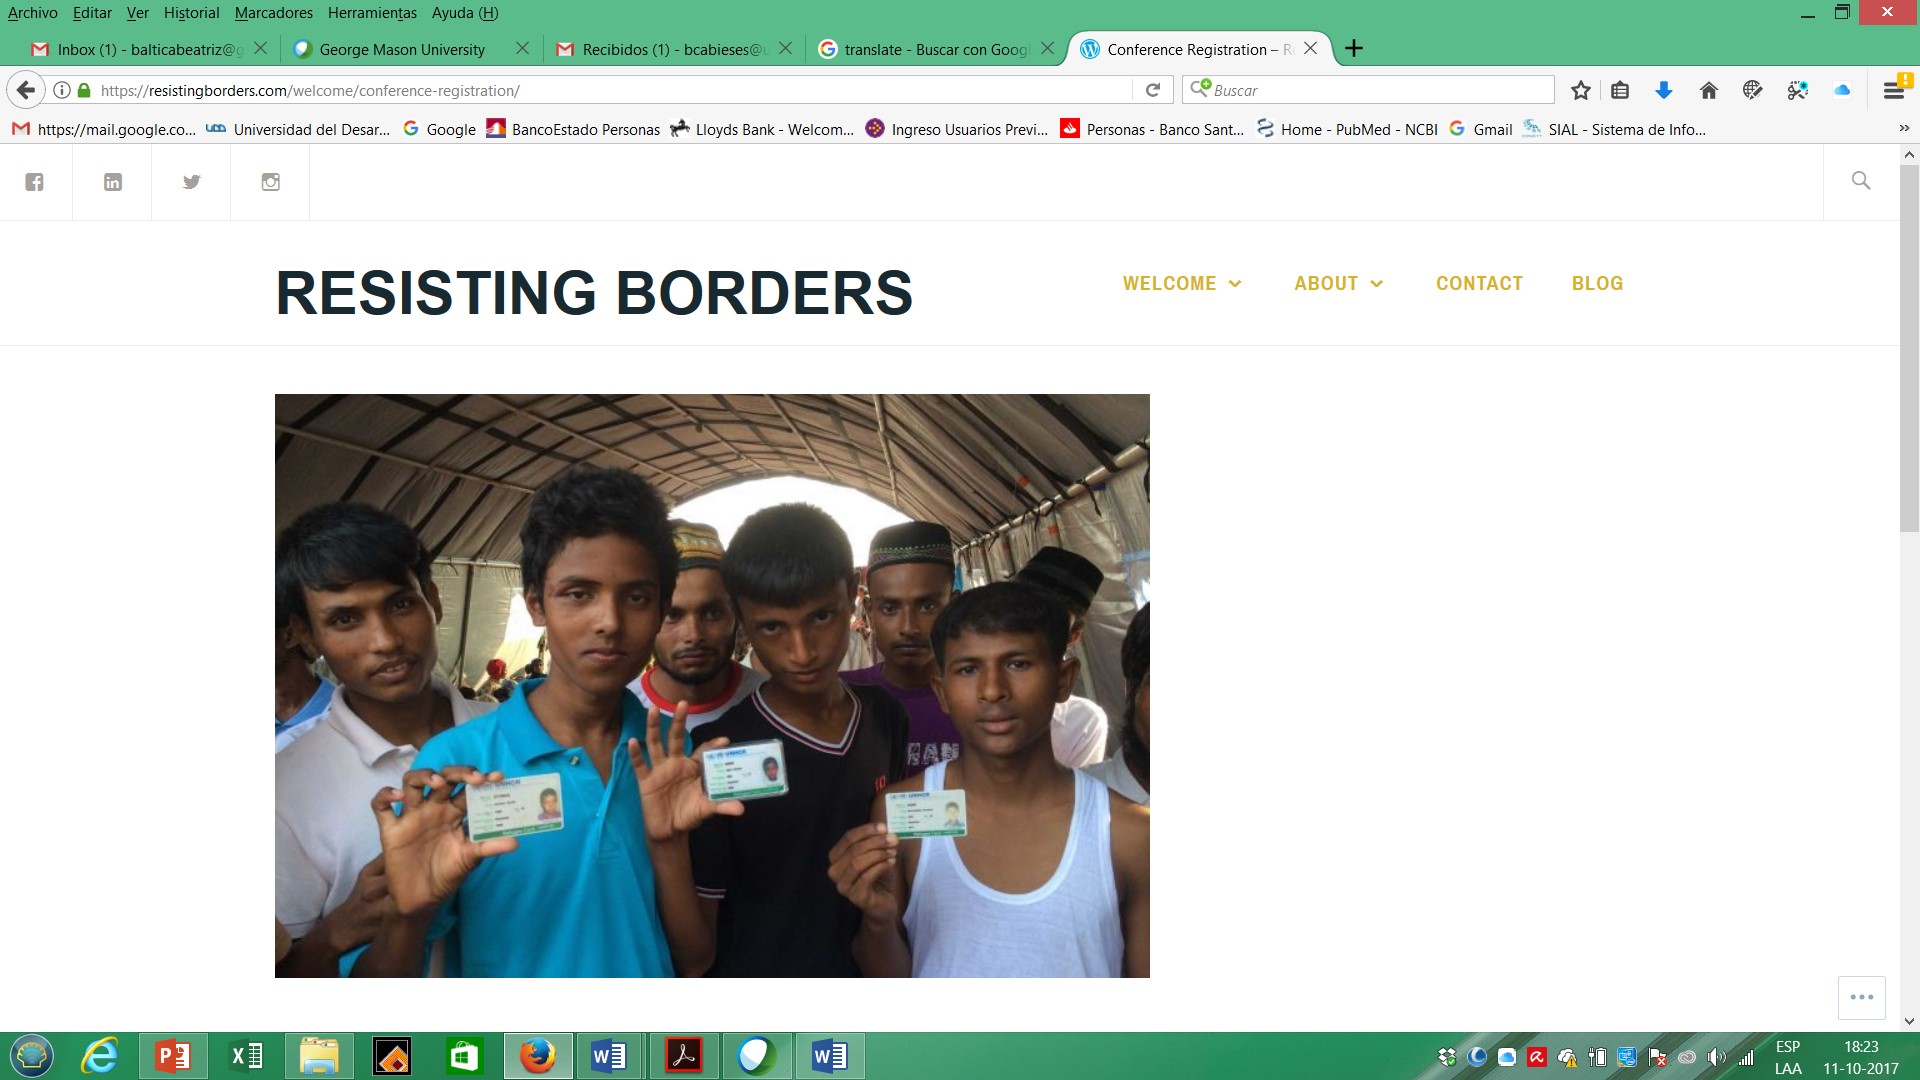The height and width of the screenshot is (1080, 1920).
Task: Switch to the George Mason University tab
Action: (402, 49)
